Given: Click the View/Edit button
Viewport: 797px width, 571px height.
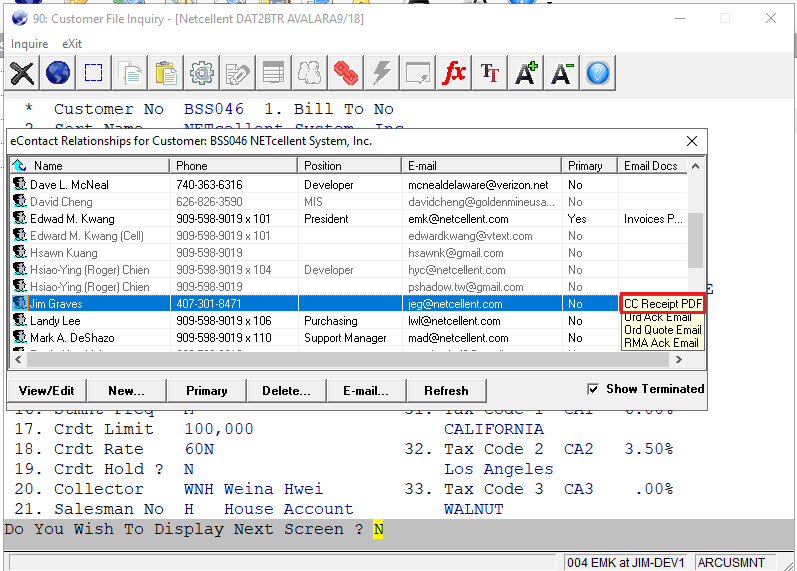Looking at the screenshot, I should 46,390.
